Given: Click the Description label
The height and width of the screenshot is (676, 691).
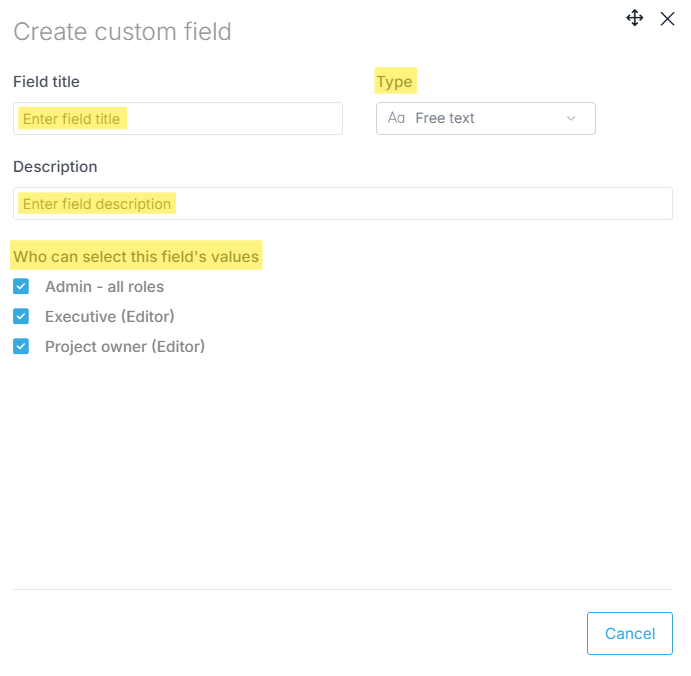Looking at the screenshot, I should [x=55, y=167].
